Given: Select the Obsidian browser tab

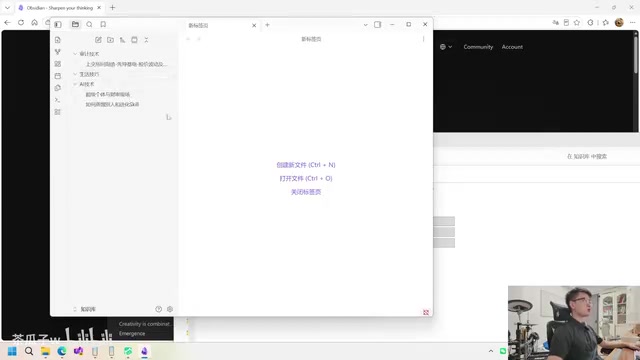Looking at the screenshot, I should [60, 8].
